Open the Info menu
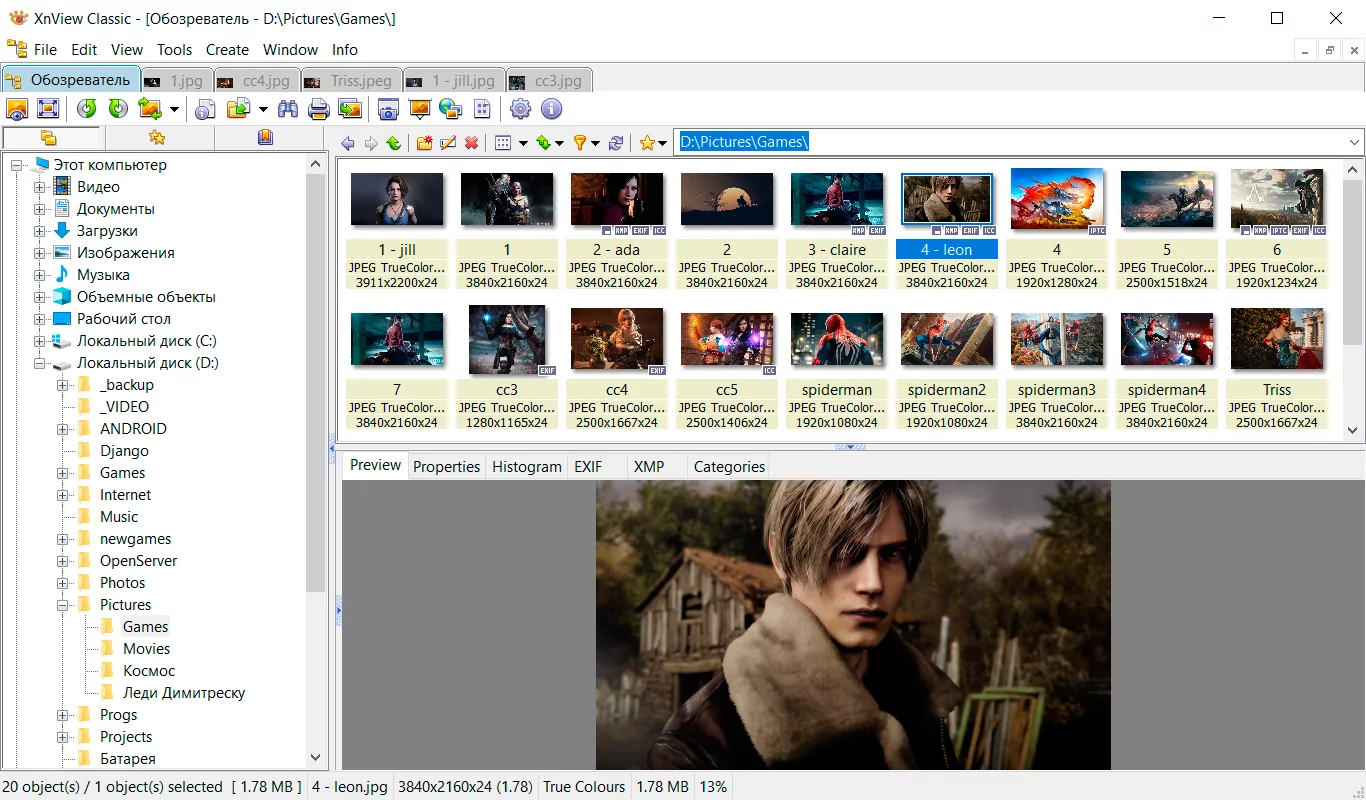Screen dimensions: 1366x800 [344, 49]
